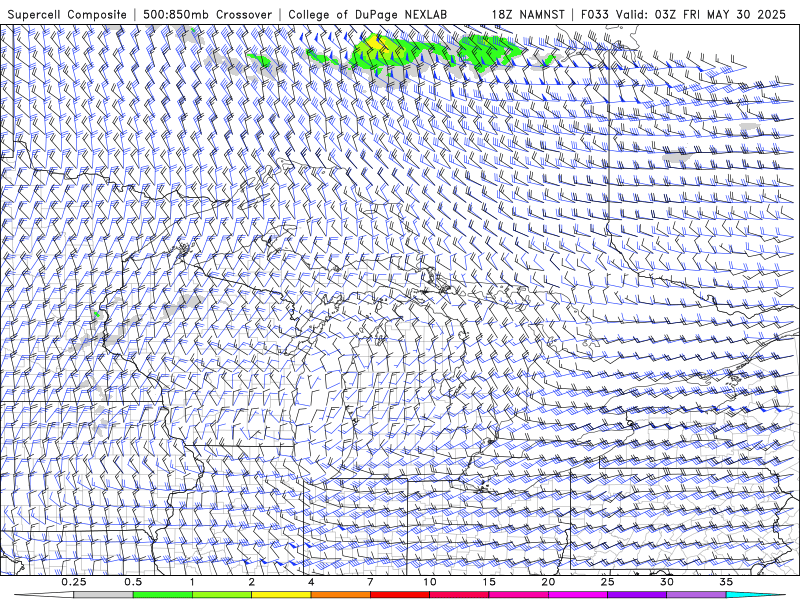Select the red swatch between 7 and 10

pyautogui.click(x=400, y=595)
